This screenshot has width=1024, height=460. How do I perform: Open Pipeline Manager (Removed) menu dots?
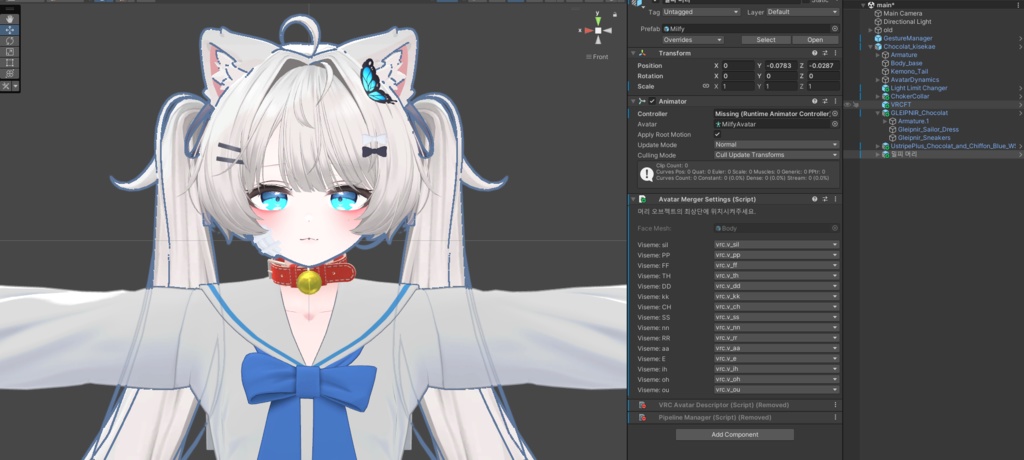(835, 417)
